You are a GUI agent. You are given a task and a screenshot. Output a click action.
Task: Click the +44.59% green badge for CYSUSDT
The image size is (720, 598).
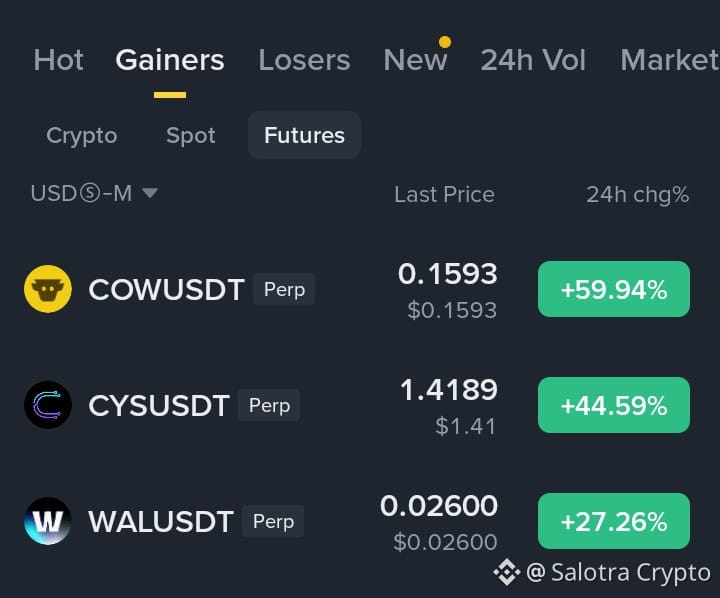point(614,405)
